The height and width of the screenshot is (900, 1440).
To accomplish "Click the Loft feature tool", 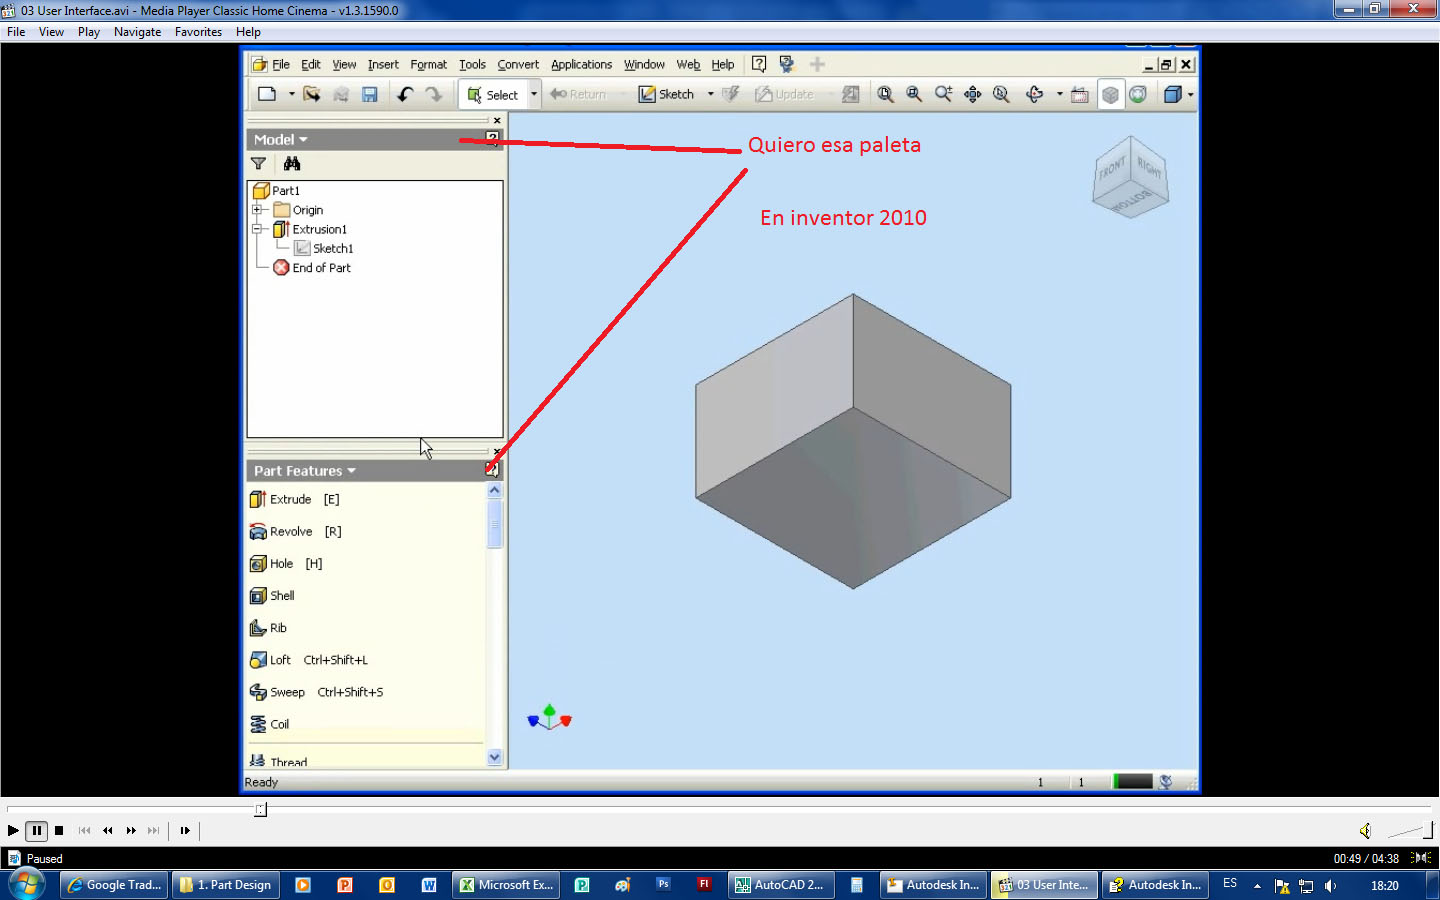I will [308, 660].
